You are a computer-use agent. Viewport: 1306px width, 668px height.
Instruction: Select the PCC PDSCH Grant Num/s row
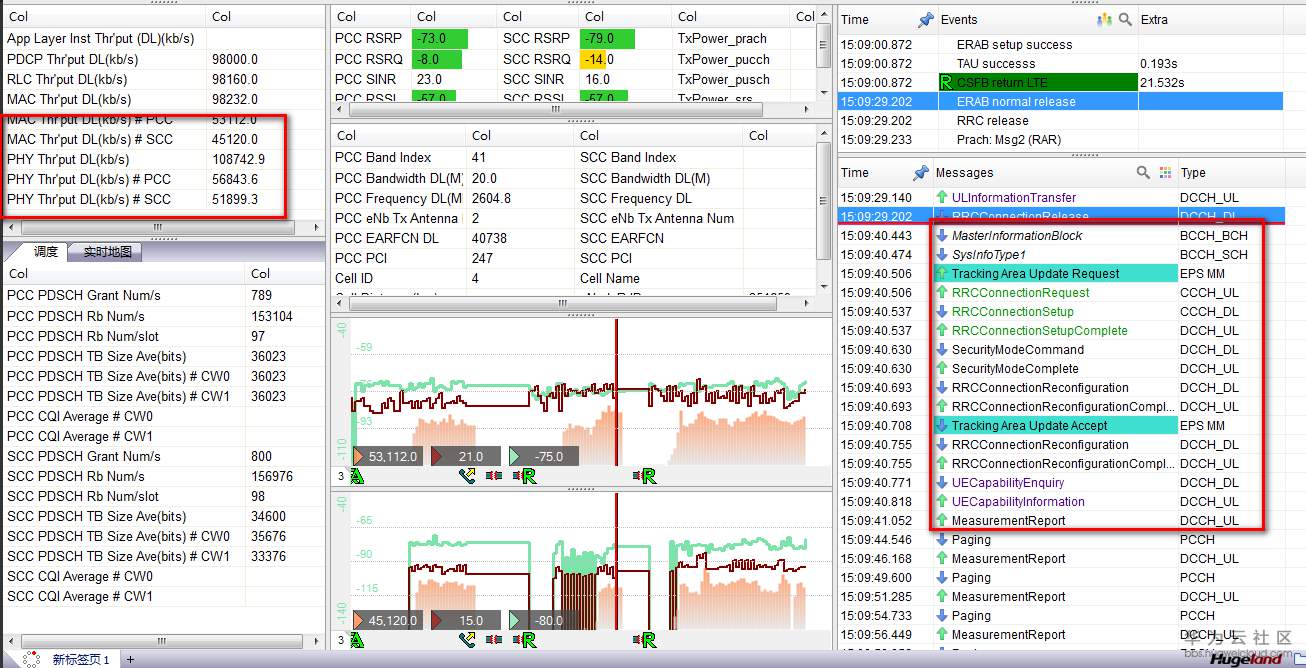point(163,295)
